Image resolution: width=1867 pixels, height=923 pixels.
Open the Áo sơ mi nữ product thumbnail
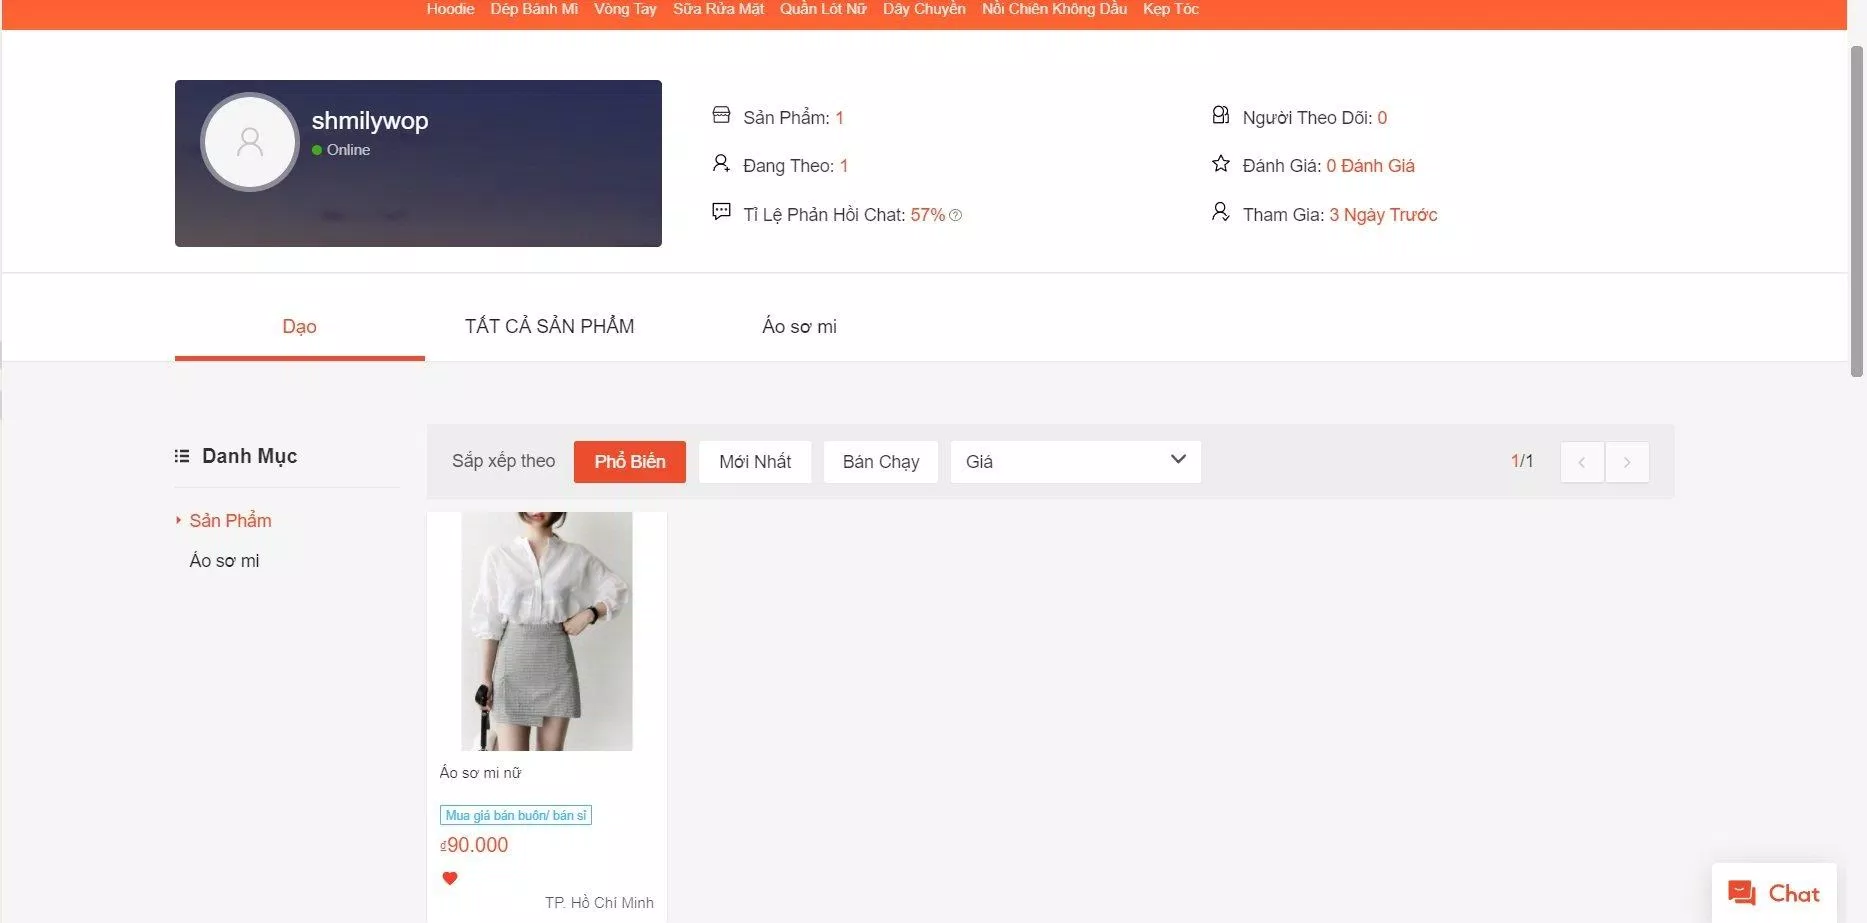coord(546,631)
